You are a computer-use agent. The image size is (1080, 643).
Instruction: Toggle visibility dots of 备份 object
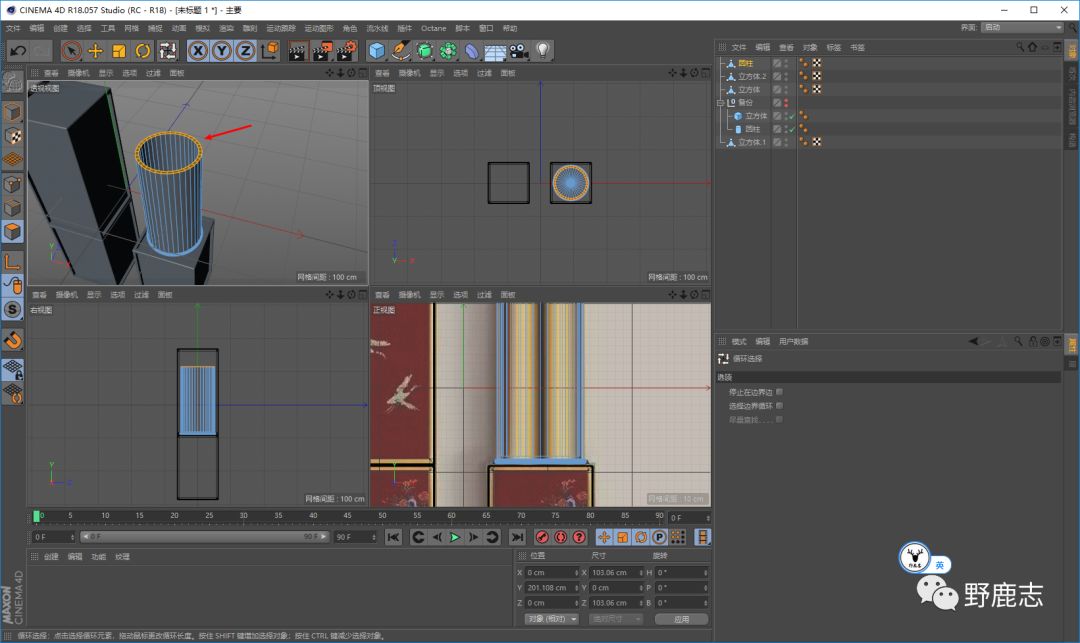[x=785, y=102]
